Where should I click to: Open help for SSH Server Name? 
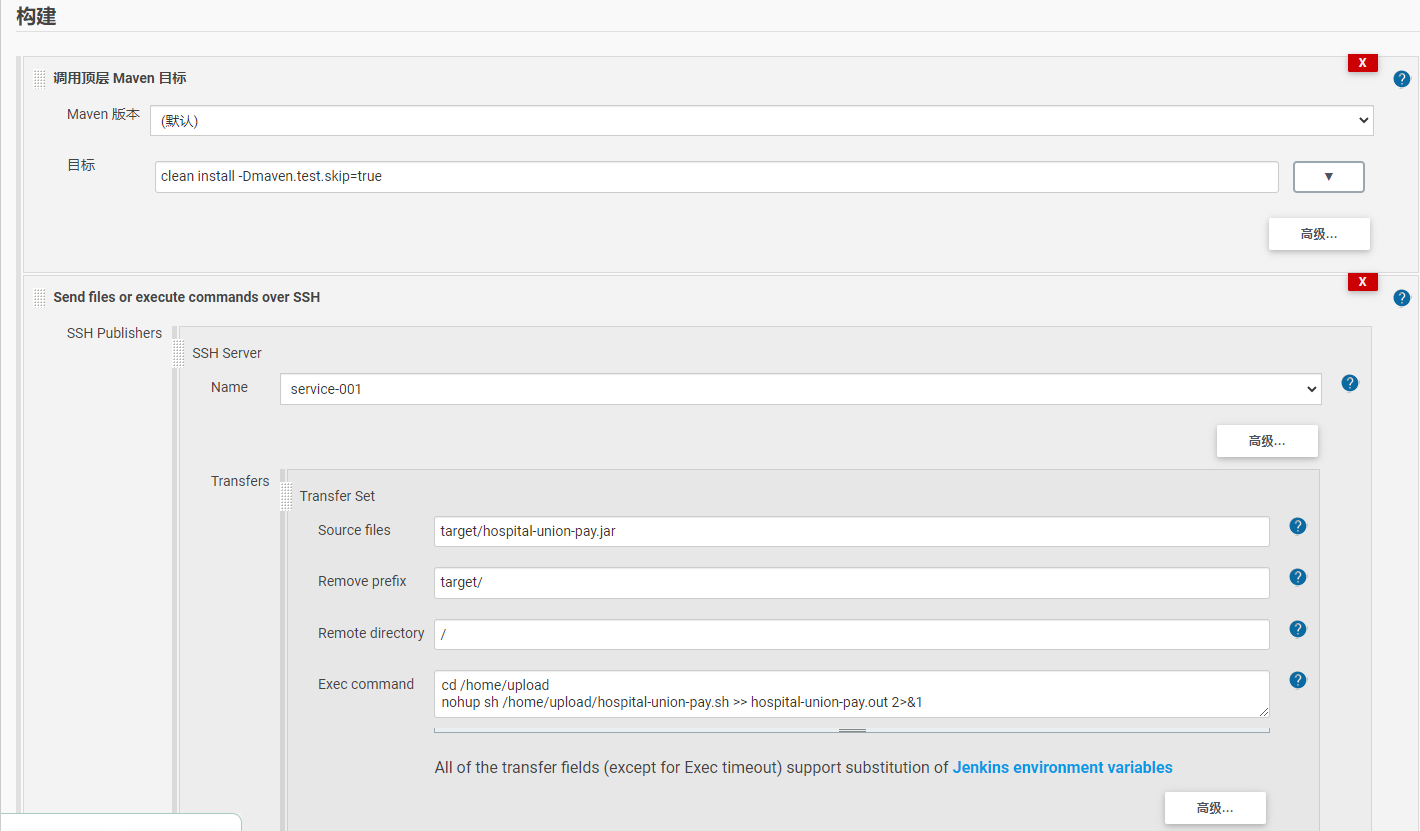(1349, 383)
